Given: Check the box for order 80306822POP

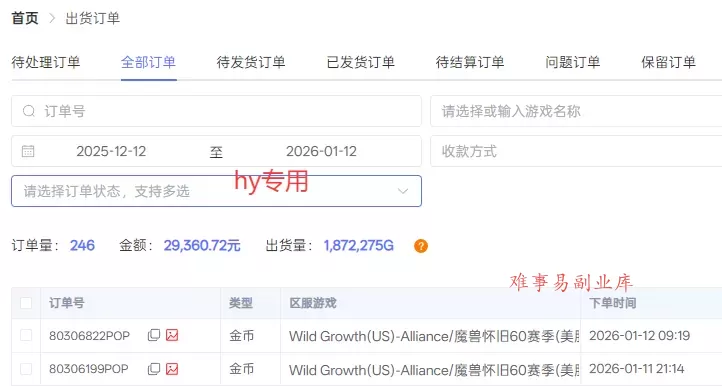Looking at the screenshot, I should [26, 335].
